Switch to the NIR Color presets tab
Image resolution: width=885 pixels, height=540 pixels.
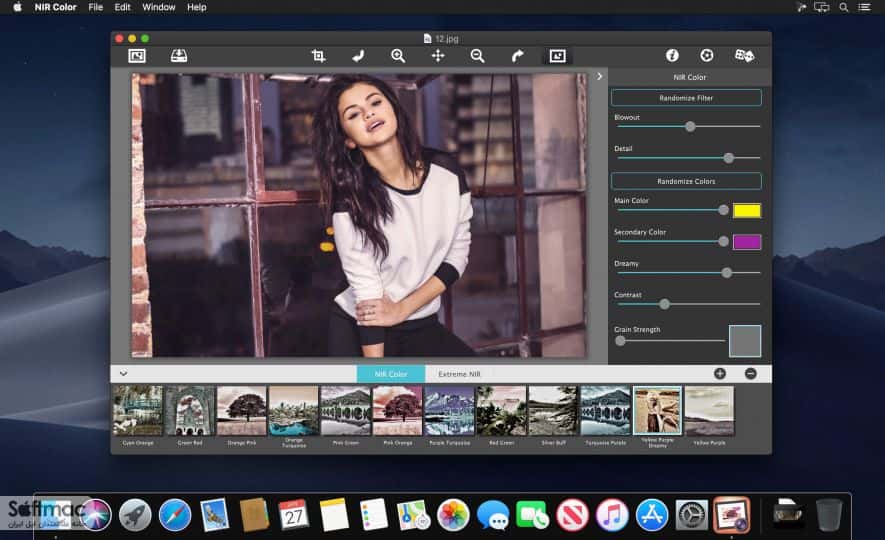391,374
